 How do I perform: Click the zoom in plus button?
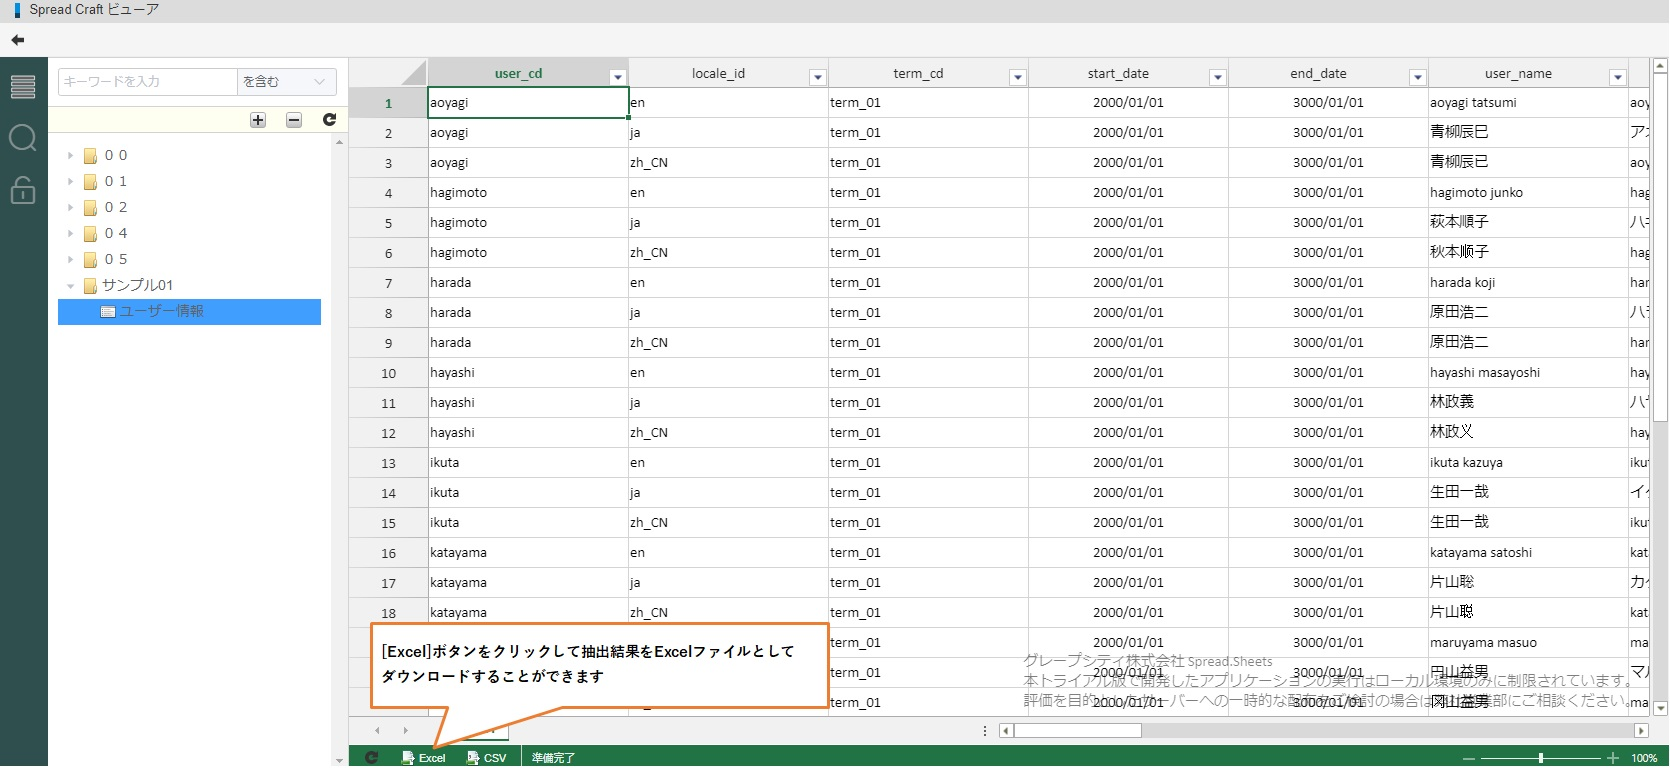(x=1612, y=758)
